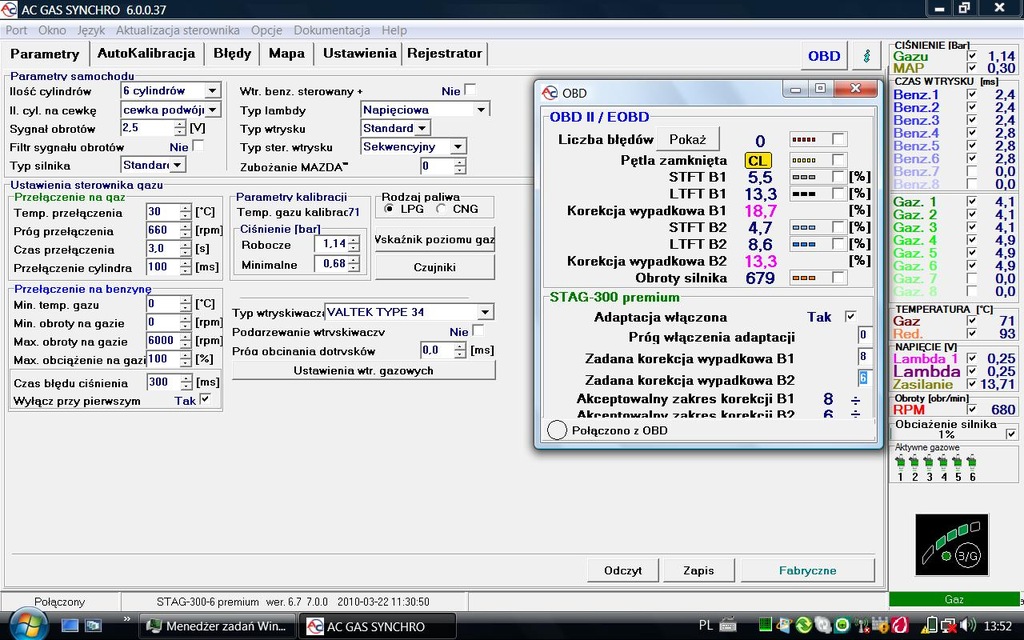This screenshot has width=1024, height=640.
Task: Open the Typ wtrysku dropdown
Action: pyautogui.click(x=422, y=128)
